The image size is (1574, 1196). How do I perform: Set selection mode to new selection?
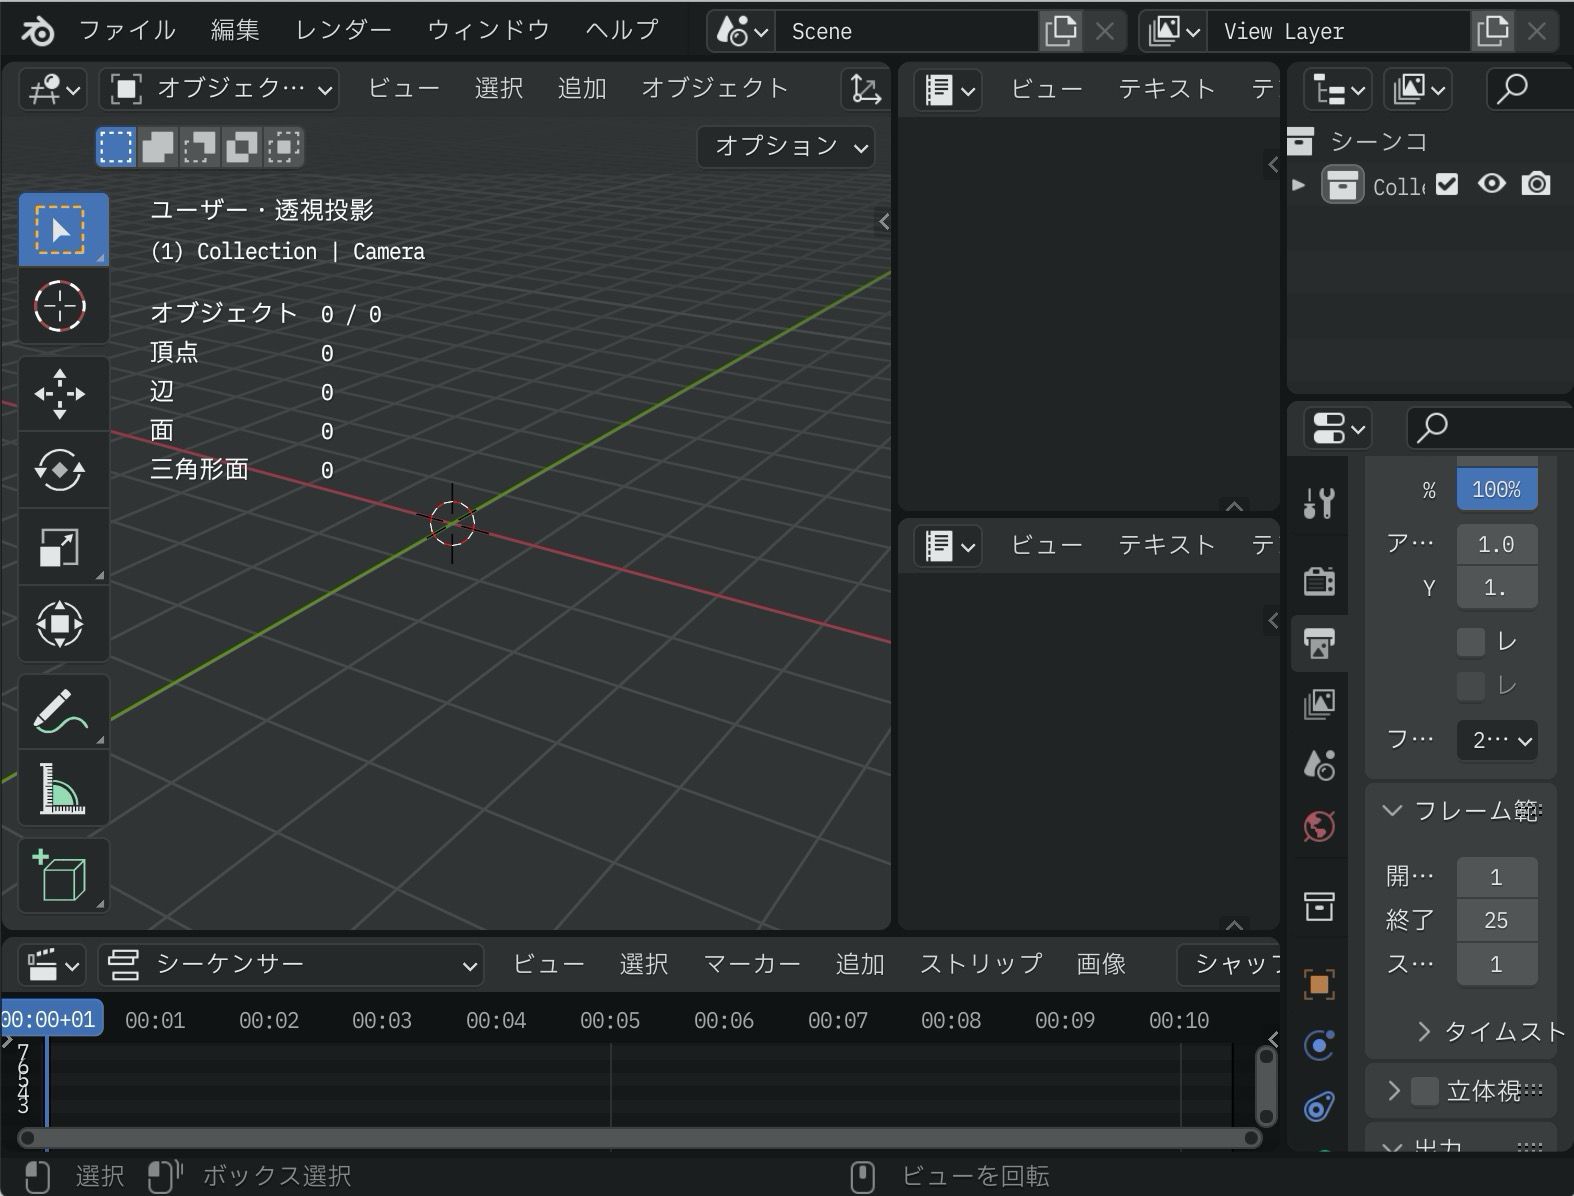(x=116, y=147)
